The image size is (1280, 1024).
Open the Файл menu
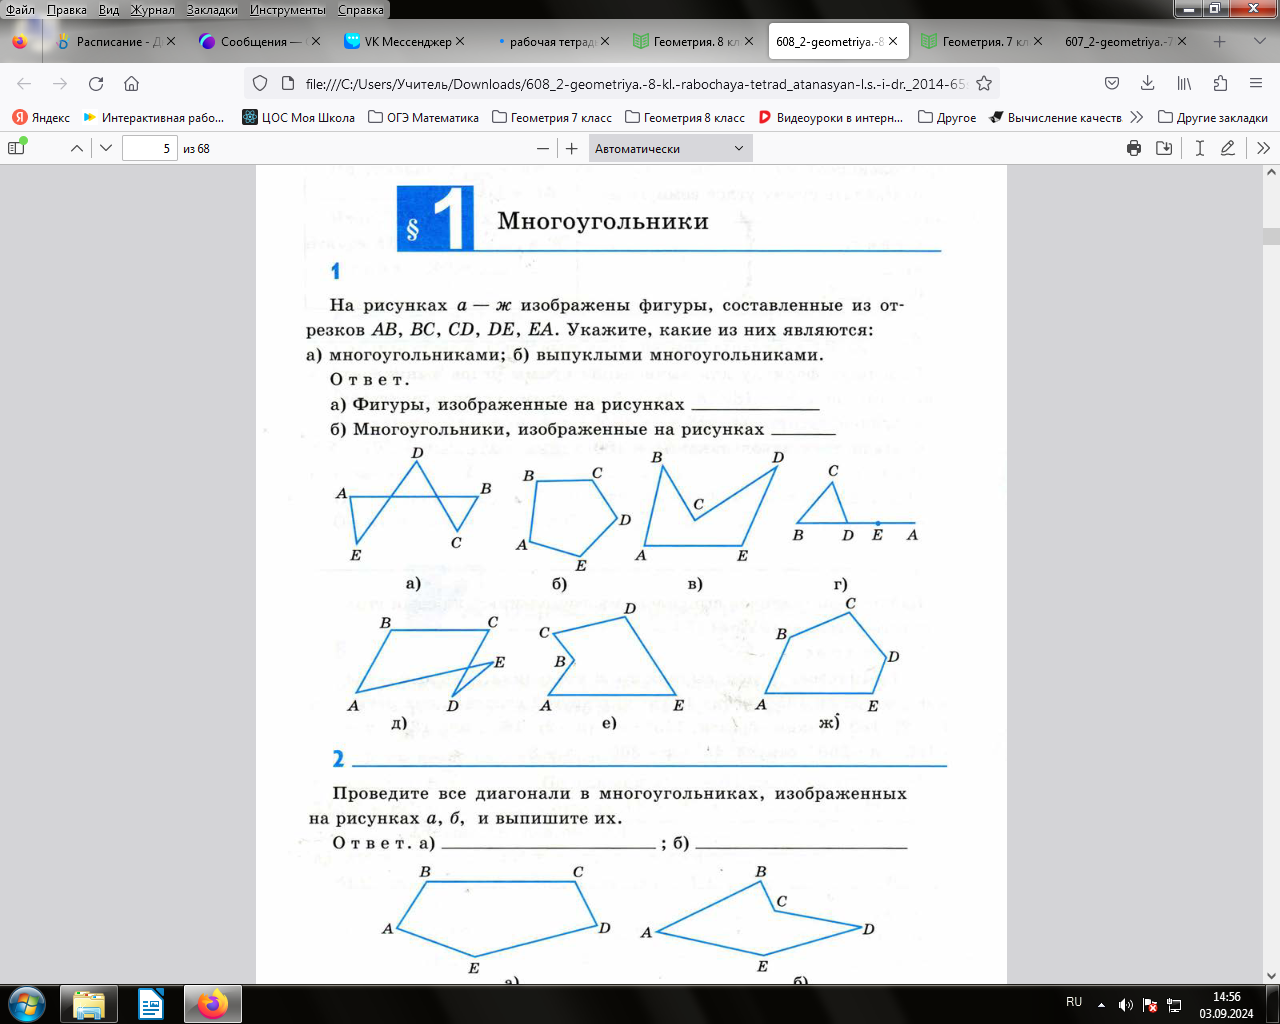click(x=20, y=9)
